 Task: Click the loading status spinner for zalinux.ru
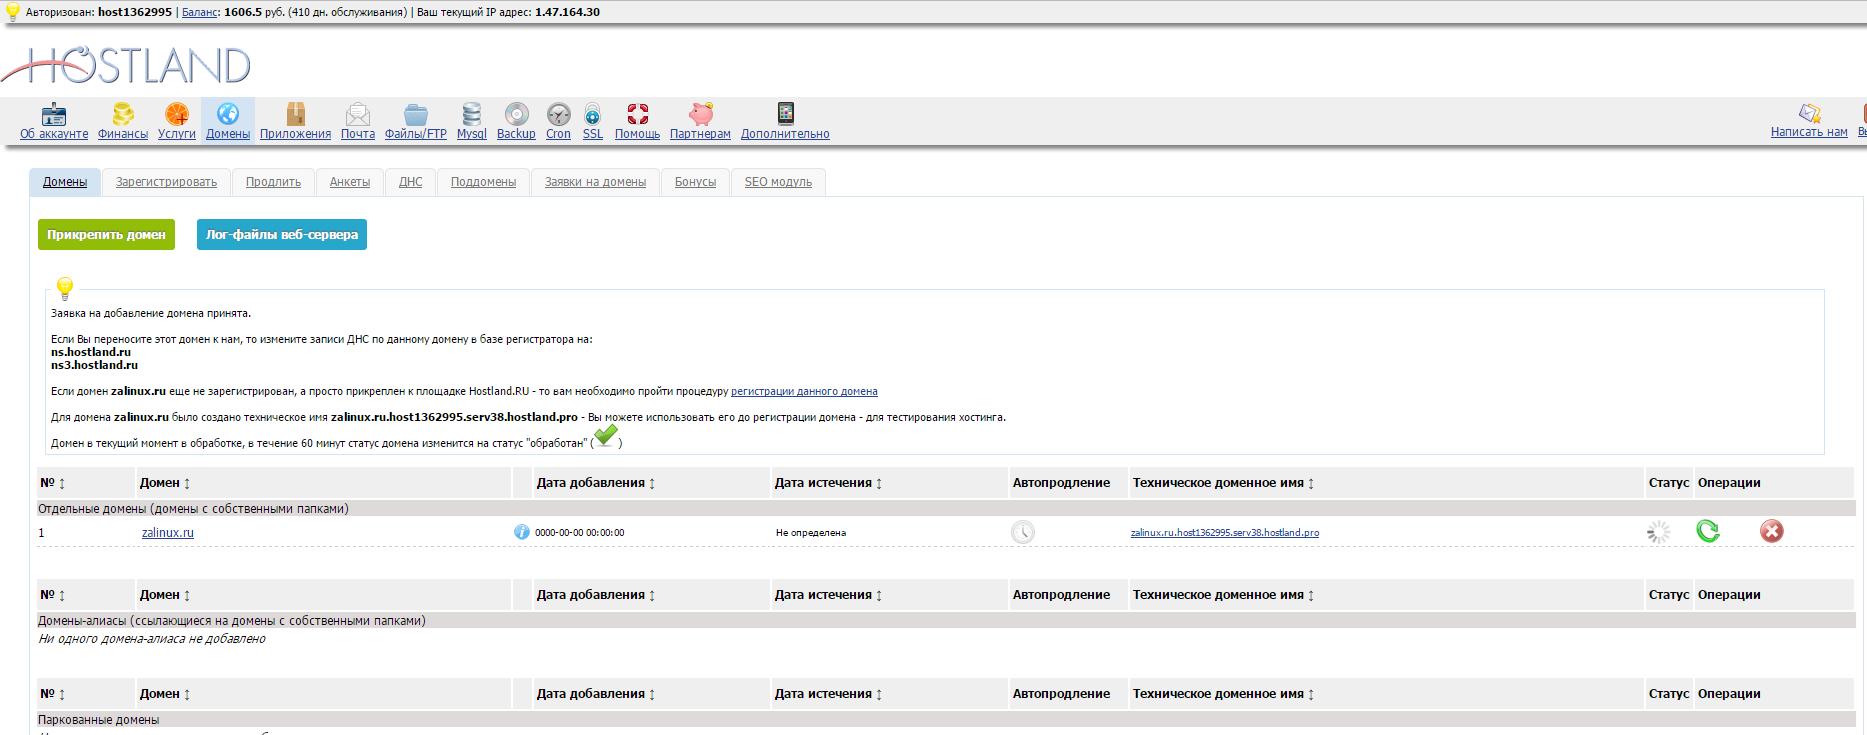tap(1658, 532)
